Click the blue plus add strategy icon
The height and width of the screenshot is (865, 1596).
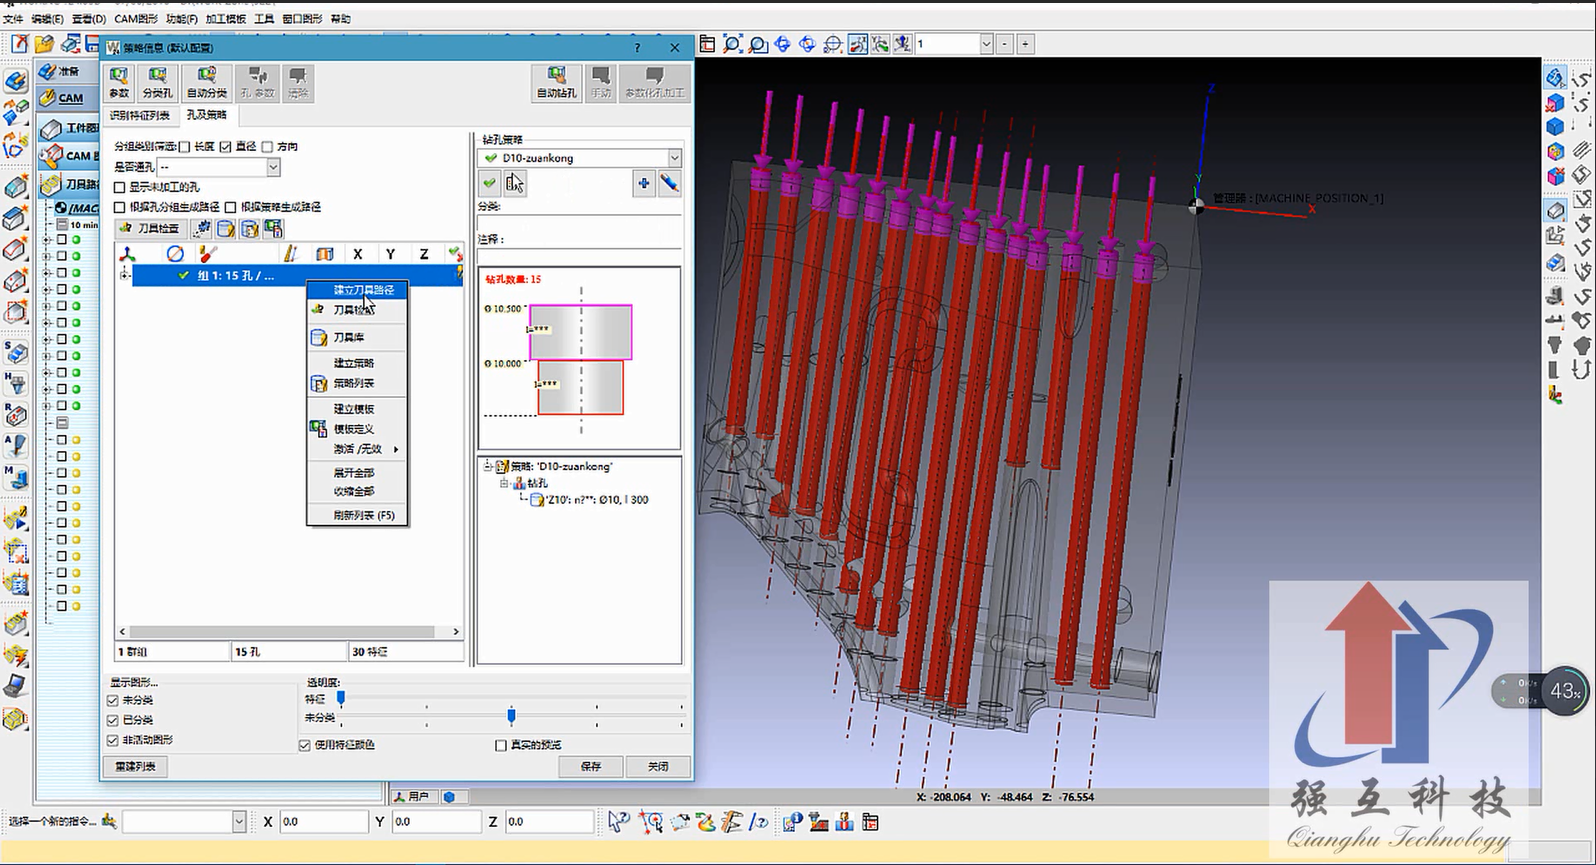coord(644,183)
